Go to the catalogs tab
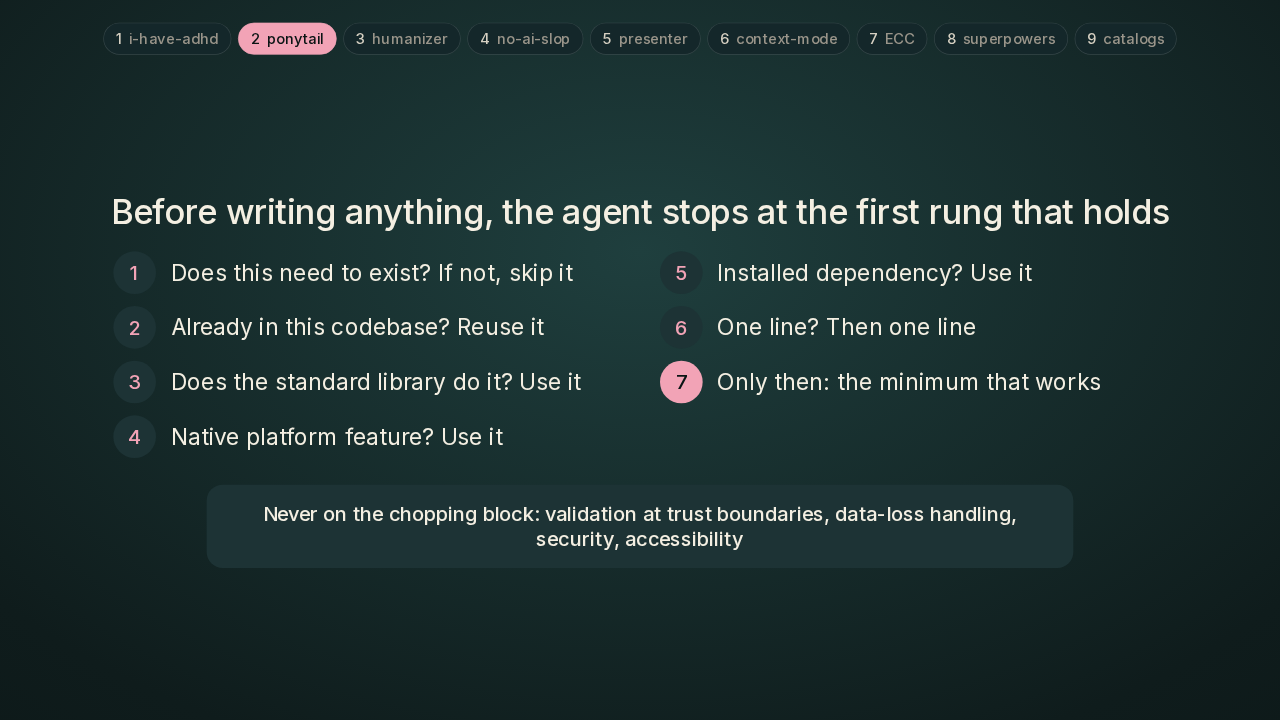The height and width of the screenshot is (720, 1280). (1126, 39)
